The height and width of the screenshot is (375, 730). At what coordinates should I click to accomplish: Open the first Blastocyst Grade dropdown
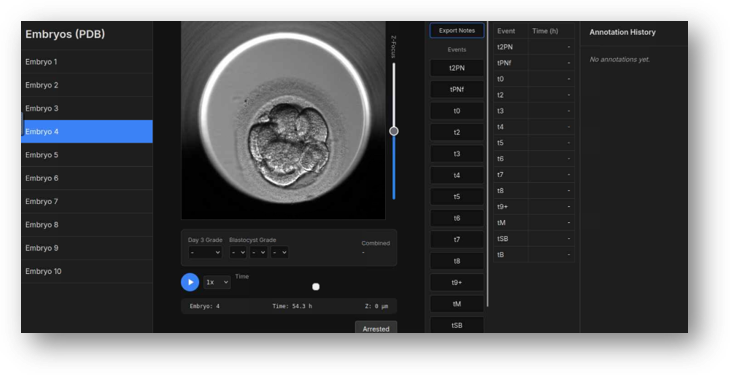(x=238, y=252)
